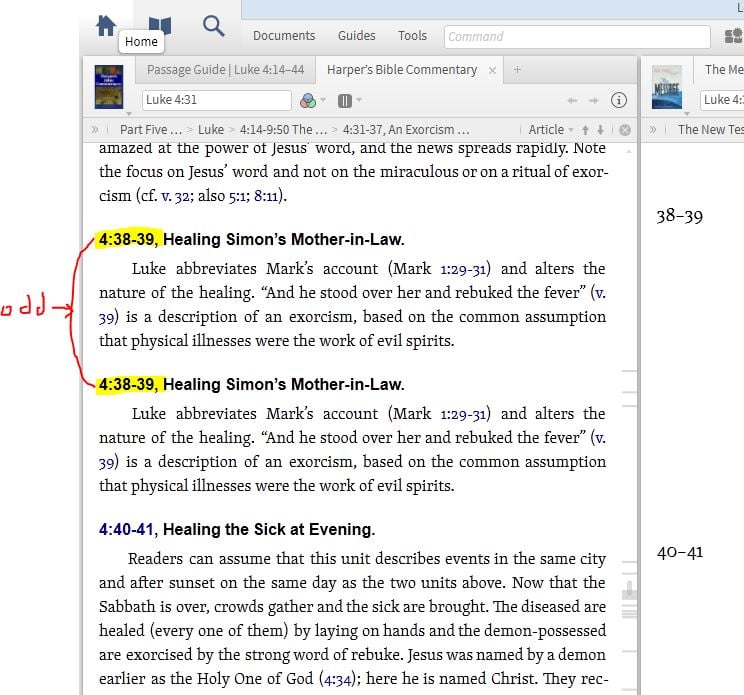Select '4:14-9:50 The …' breadcrumb
Screen dimensions: 744x695
click(283, 130)
